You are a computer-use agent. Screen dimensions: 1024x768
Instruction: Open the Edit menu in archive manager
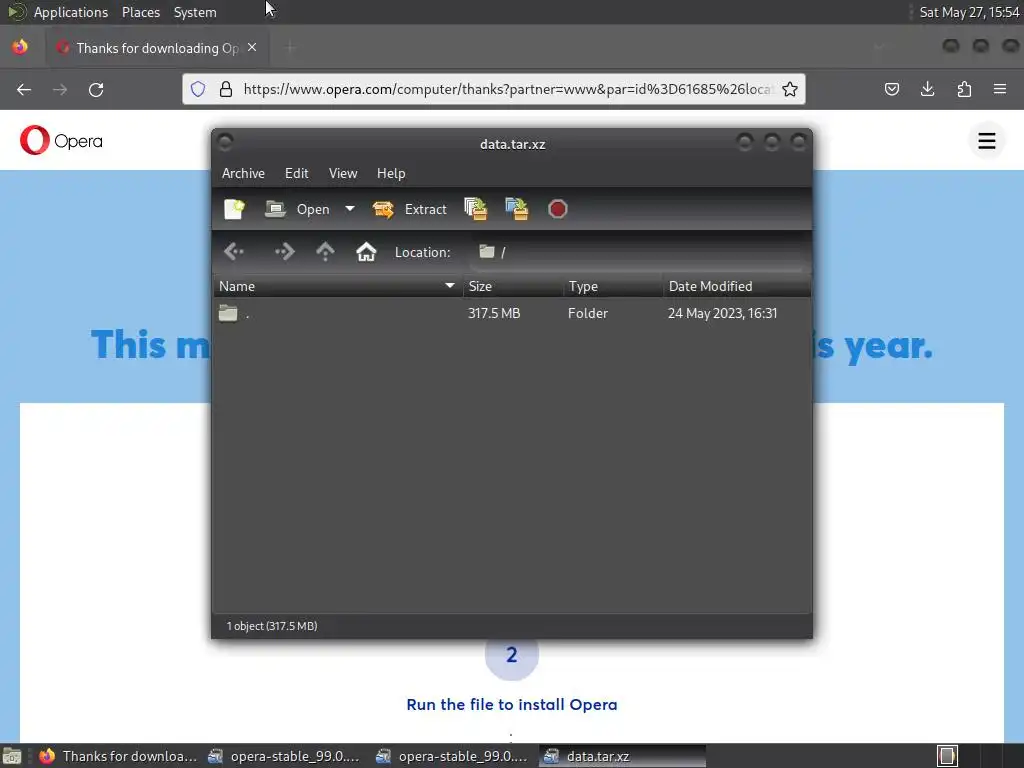pos(296,173)
